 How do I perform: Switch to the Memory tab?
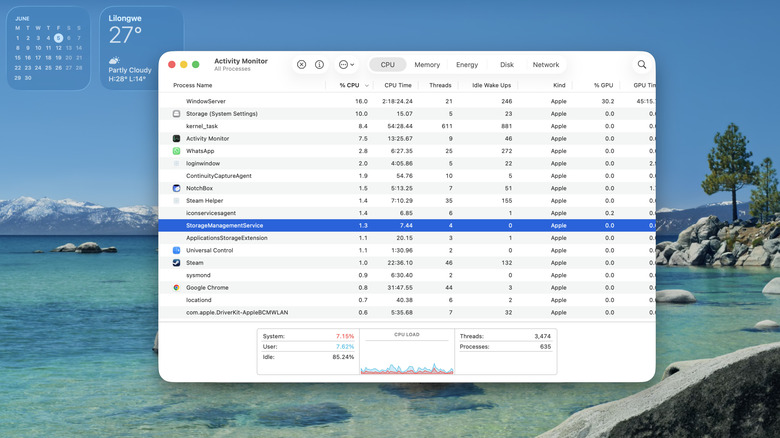pos(427,65)
